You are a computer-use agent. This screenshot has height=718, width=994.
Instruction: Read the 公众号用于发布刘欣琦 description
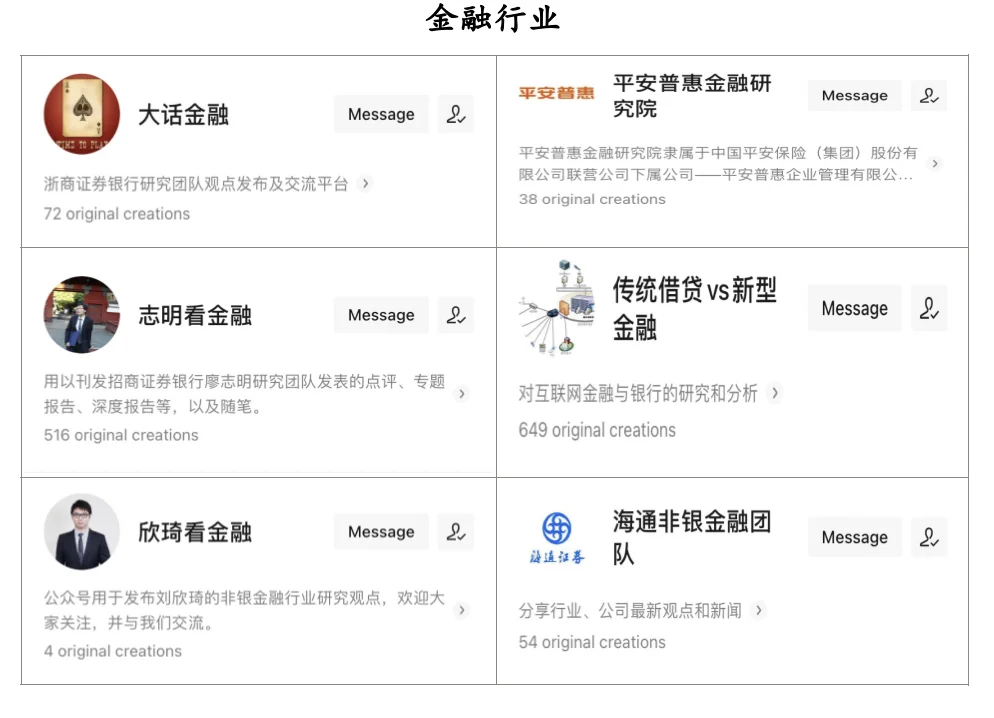pyautogui.click(x=245, y=610)
